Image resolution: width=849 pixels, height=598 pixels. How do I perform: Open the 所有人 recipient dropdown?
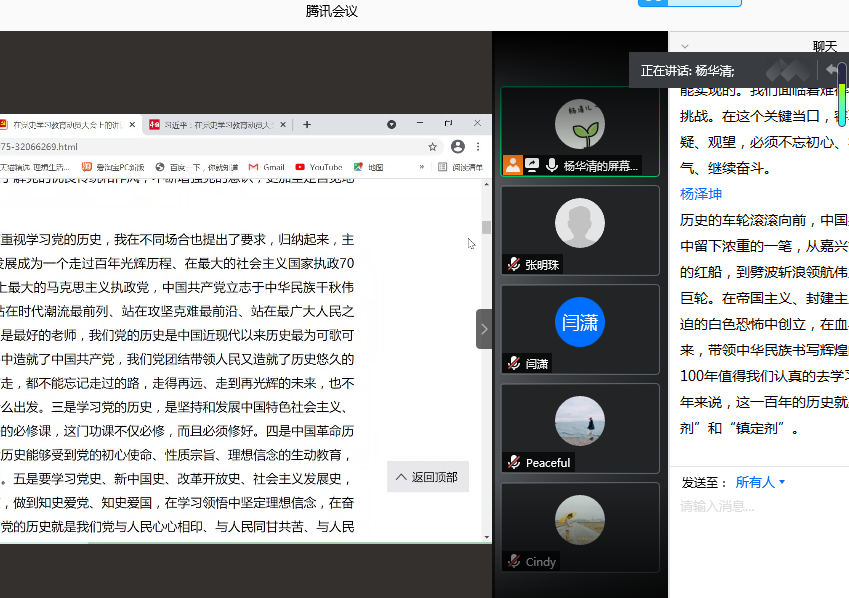point(760,482)
